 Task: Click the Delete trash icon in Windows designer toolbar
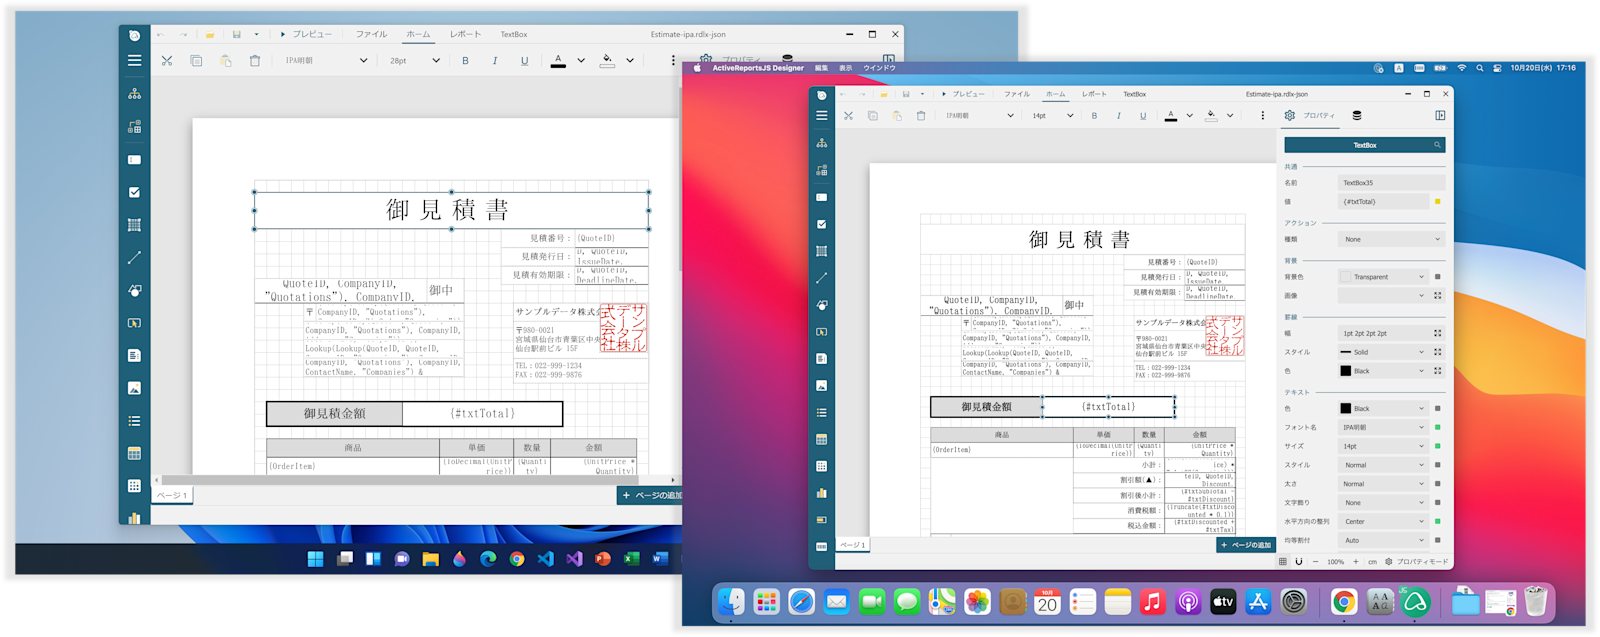coord(255,61)
